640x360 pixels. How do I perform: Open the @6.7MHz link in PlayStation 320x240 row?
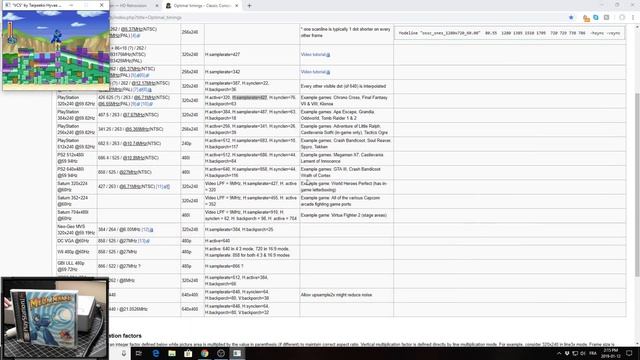pyautogui.click(x=144, y=98)
